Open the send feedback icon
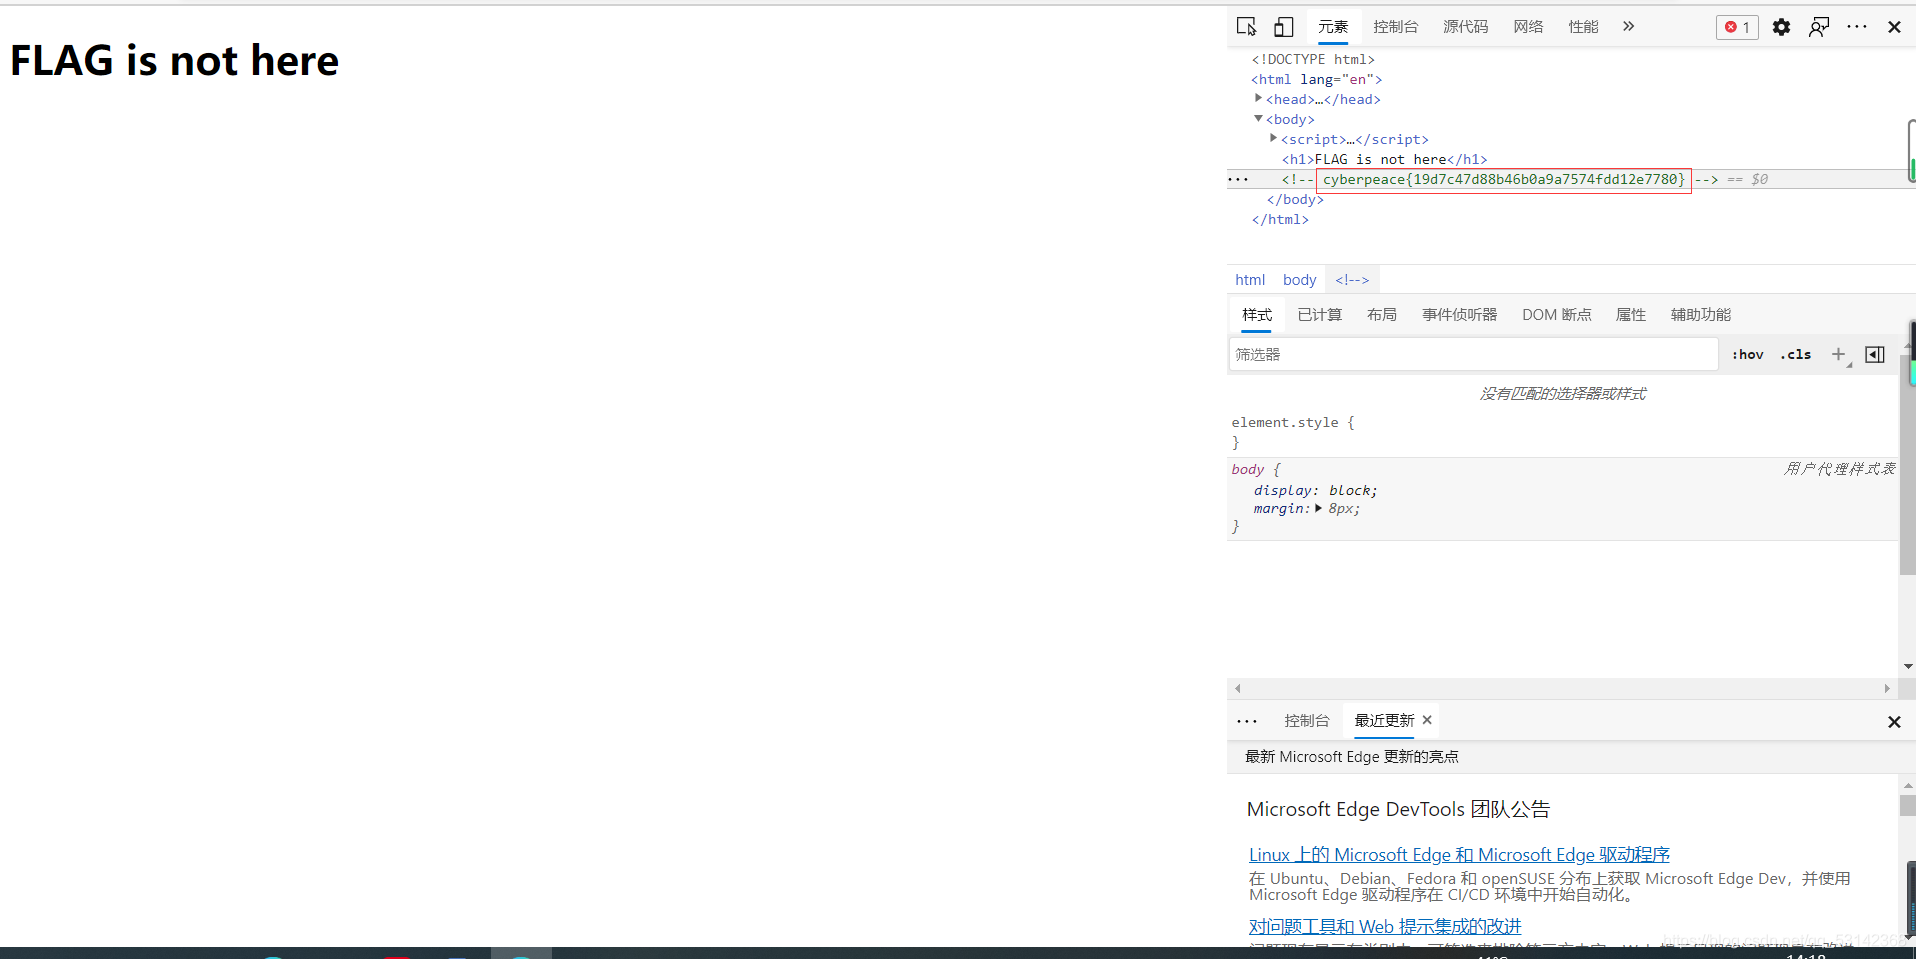 coord(1819,27)
